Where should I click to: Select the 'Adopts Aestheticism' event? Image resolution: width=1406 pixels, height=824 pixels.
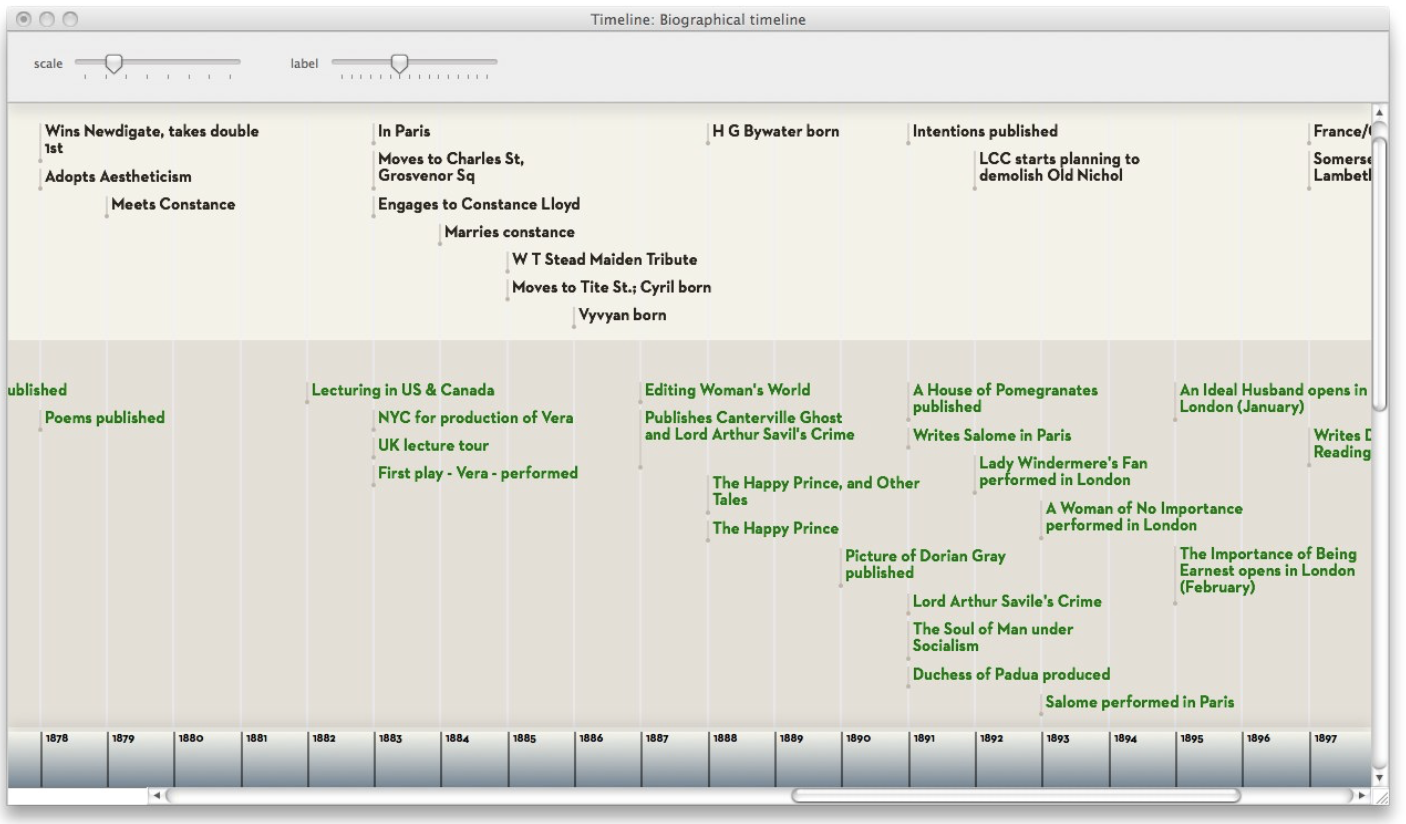[118, 177]
